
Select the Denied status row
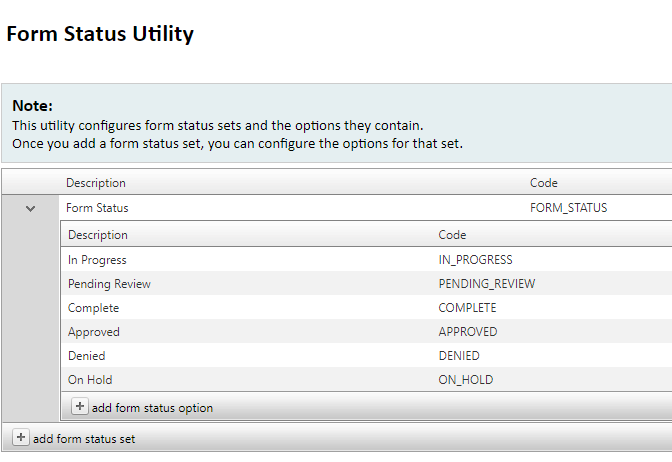[x=366, y=355]
